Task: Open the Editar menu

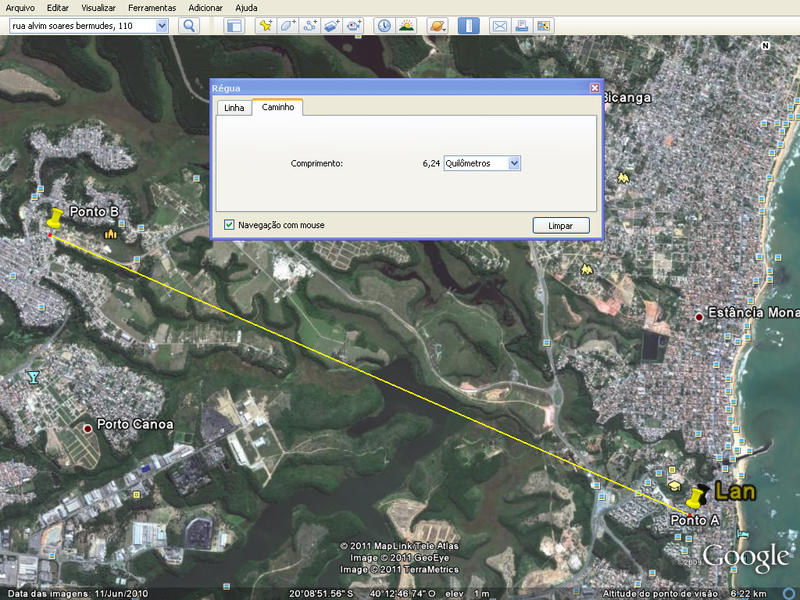Action: [58, 8]
